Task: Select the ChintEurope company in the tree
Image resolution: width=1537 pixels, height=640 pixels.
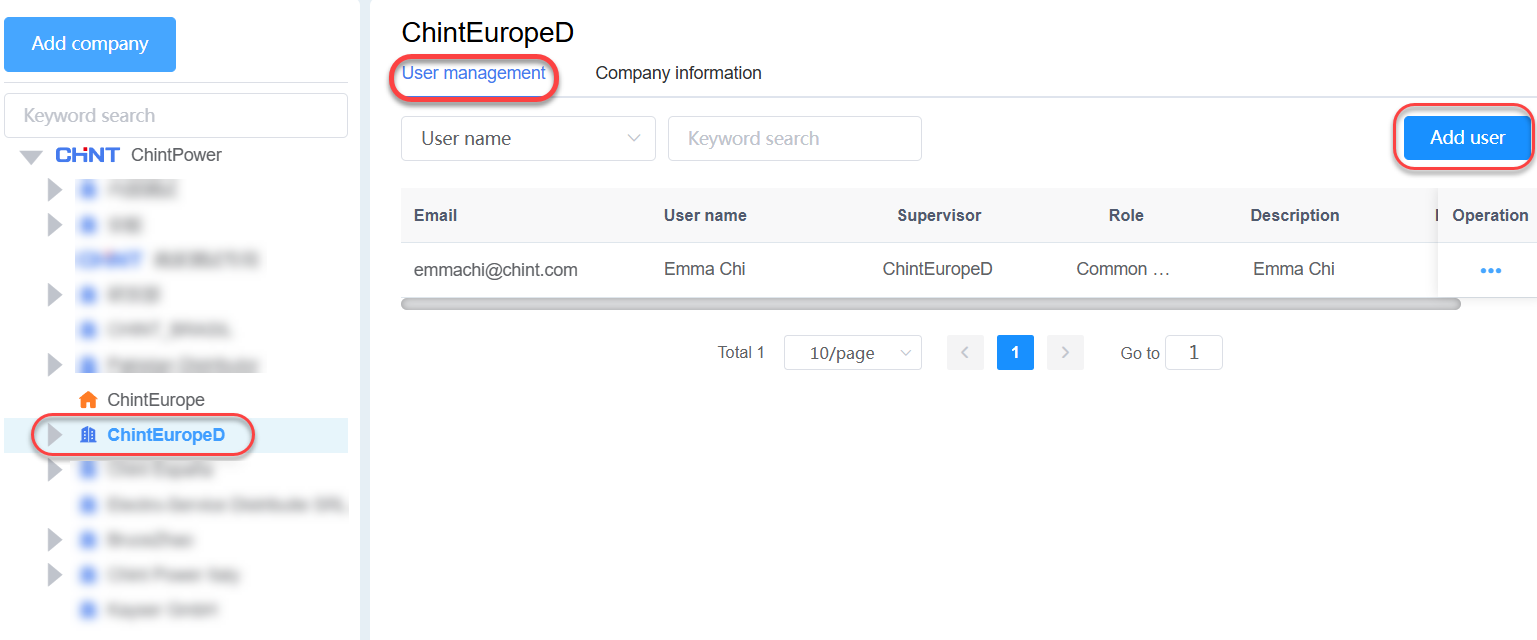Action: [156, 400]
